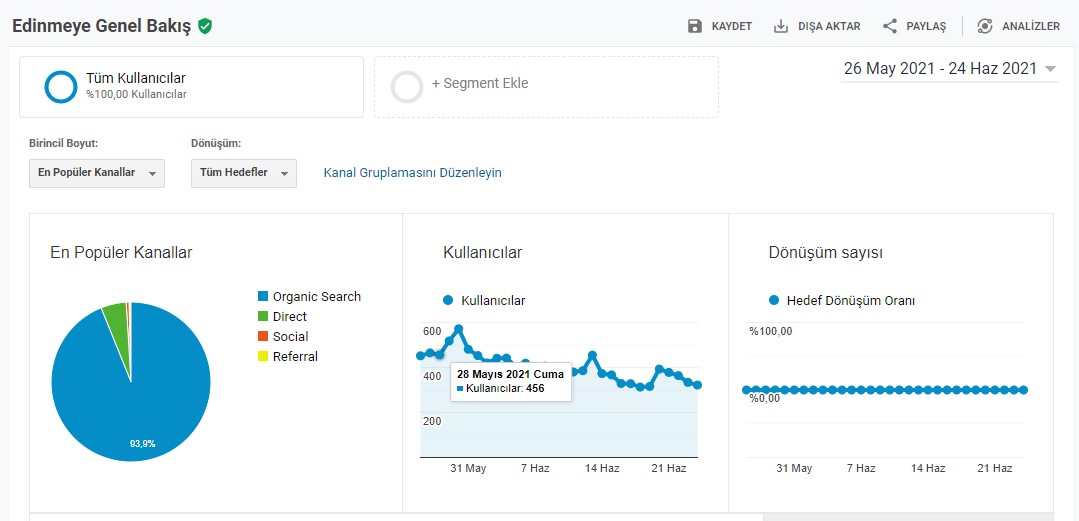This screenshot has height=521, width=1079.
Task: Click the En Popüler Kanallar chart heading
Action: click(x=121, y=253)
